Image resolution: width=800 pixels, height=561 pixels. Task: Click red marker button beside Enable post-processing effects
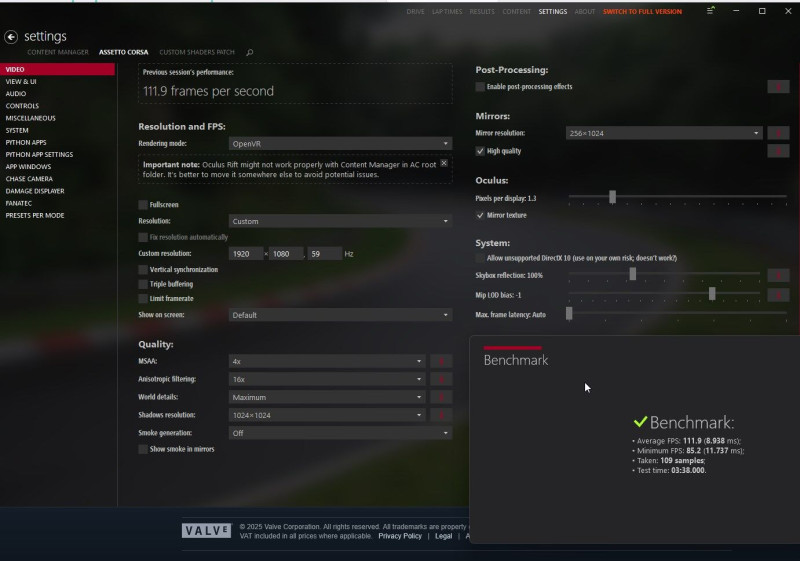pos(778,87)
